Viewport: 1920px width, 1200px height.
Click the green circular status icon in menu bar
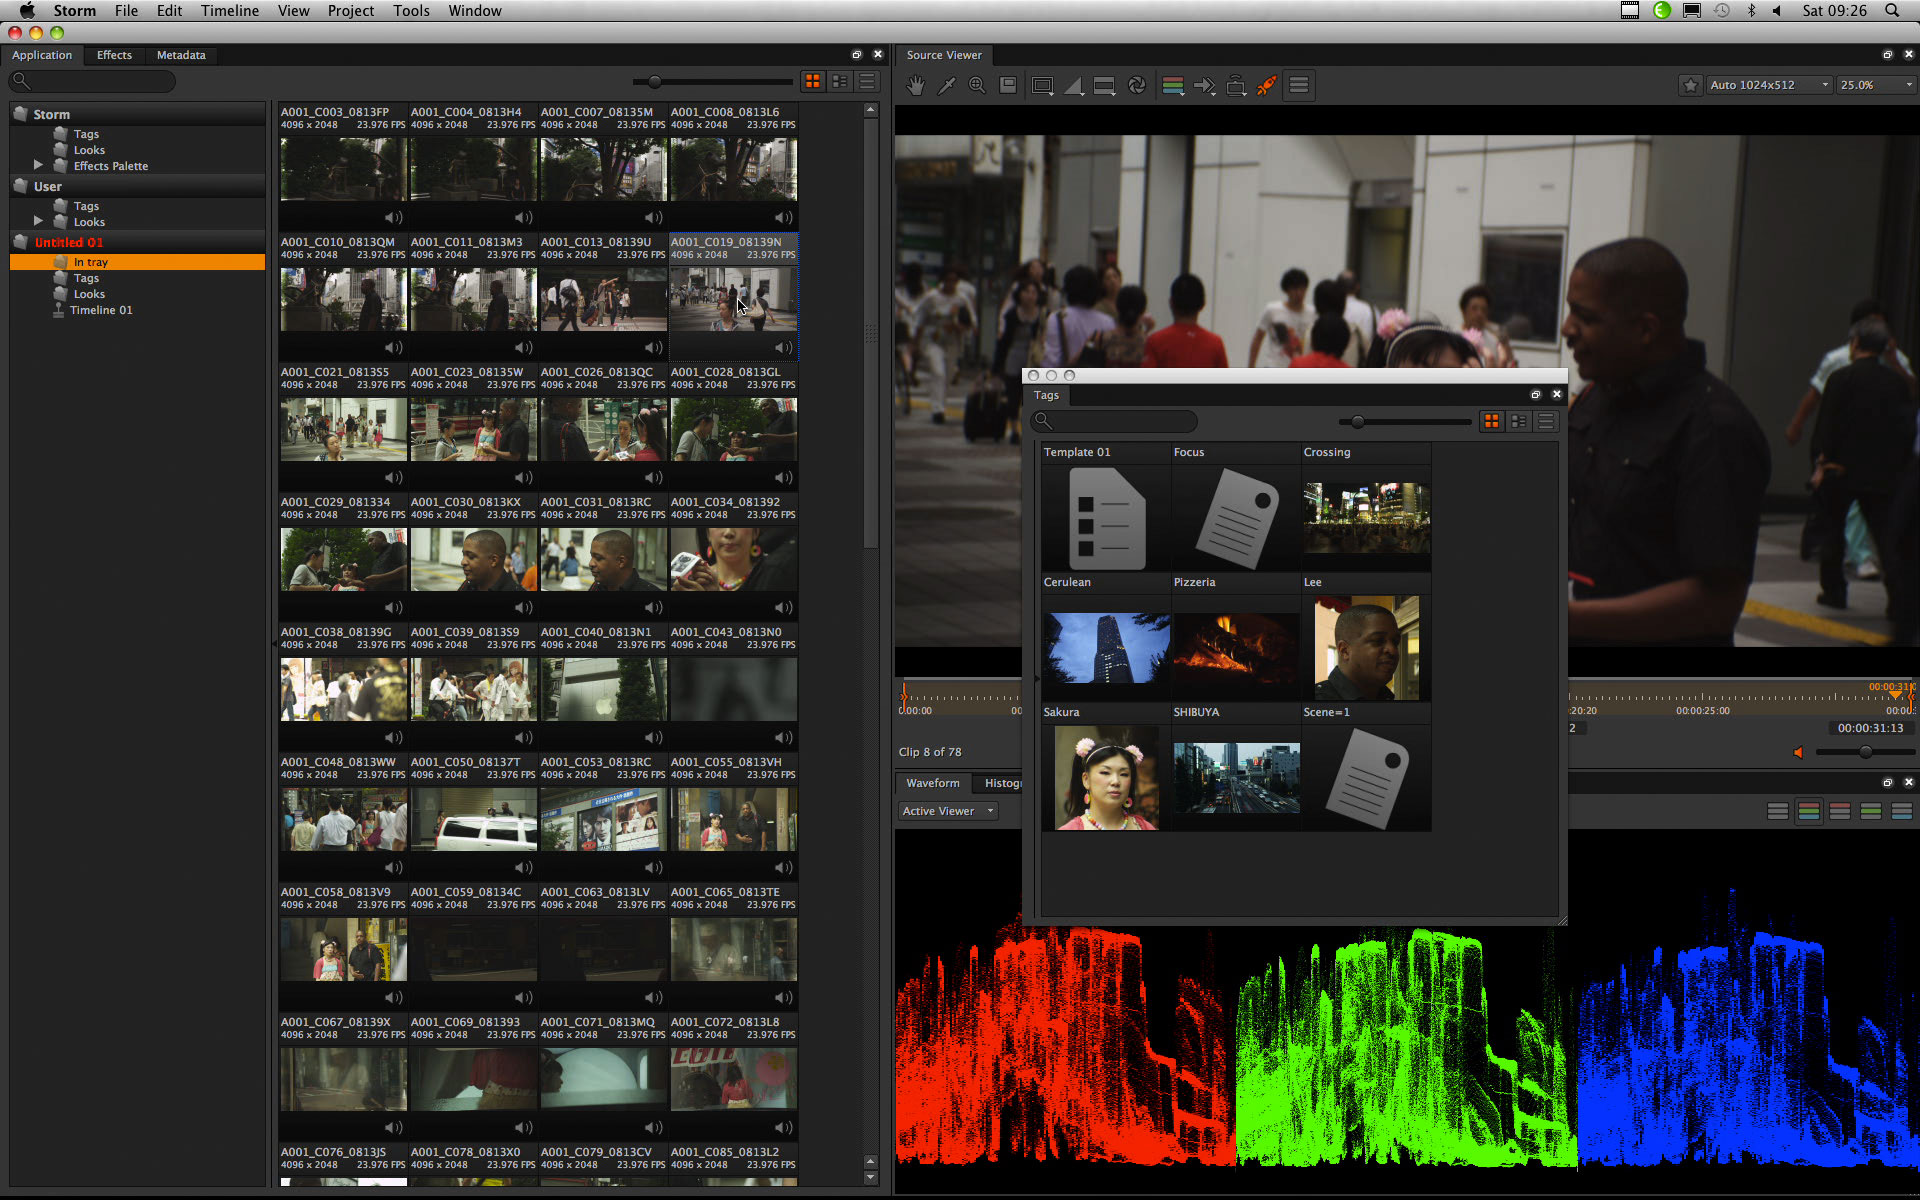[x=1661, y=11]
